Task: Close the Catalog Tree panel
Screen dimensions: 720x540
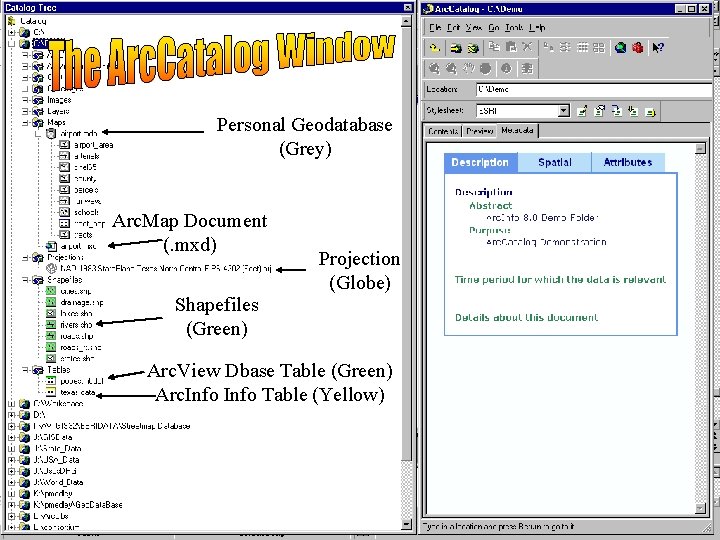Action: [x=407, y=7]
